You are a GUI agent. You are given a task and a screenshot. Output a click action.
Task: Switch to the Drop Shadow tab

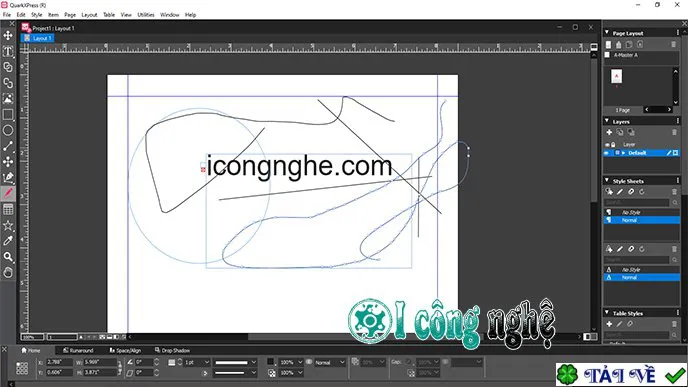(x=172, y=350)
